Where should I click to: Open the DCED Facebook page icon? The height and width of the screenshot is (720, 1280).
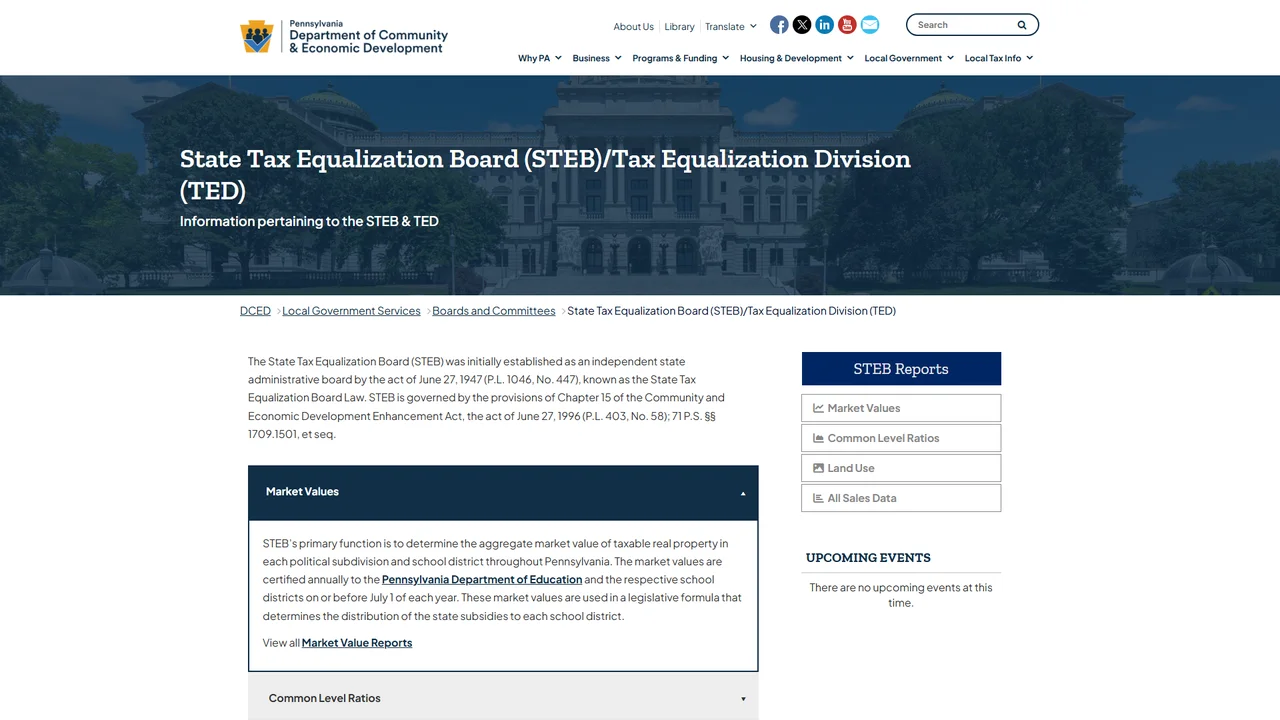(x=779, y=25)
